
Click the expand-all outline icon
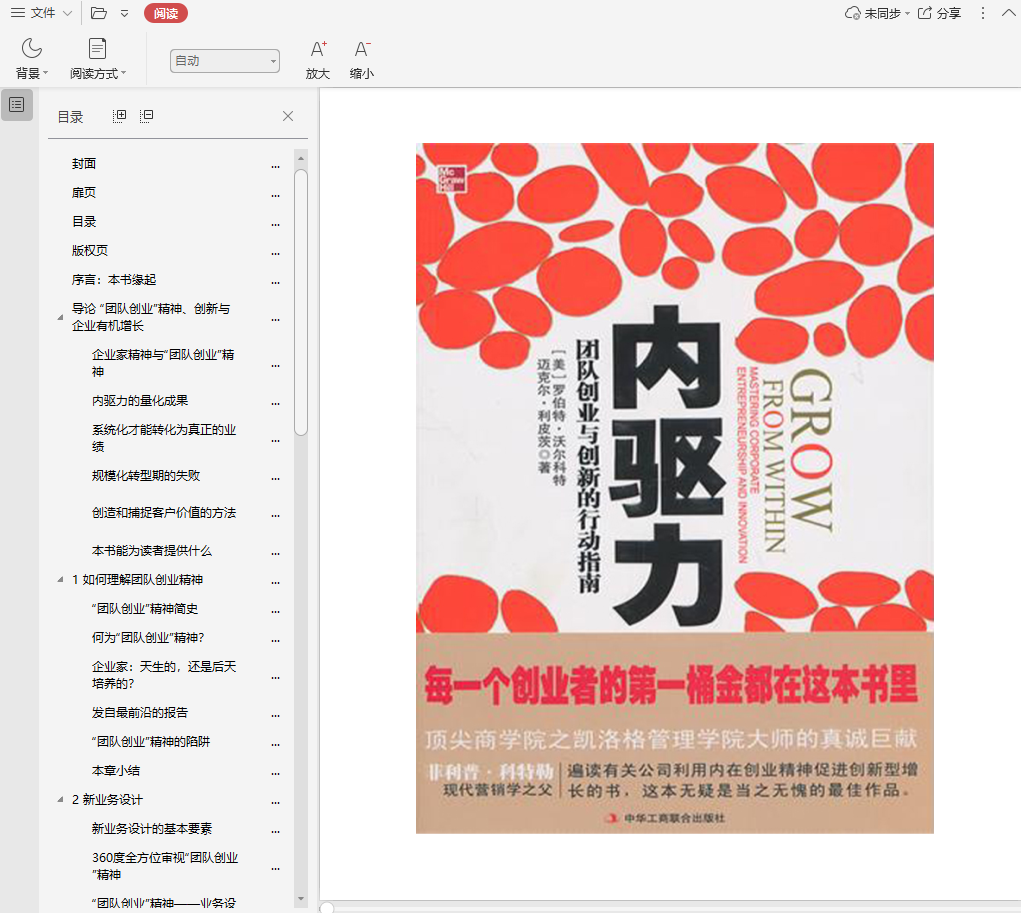(x=119, y=116)
